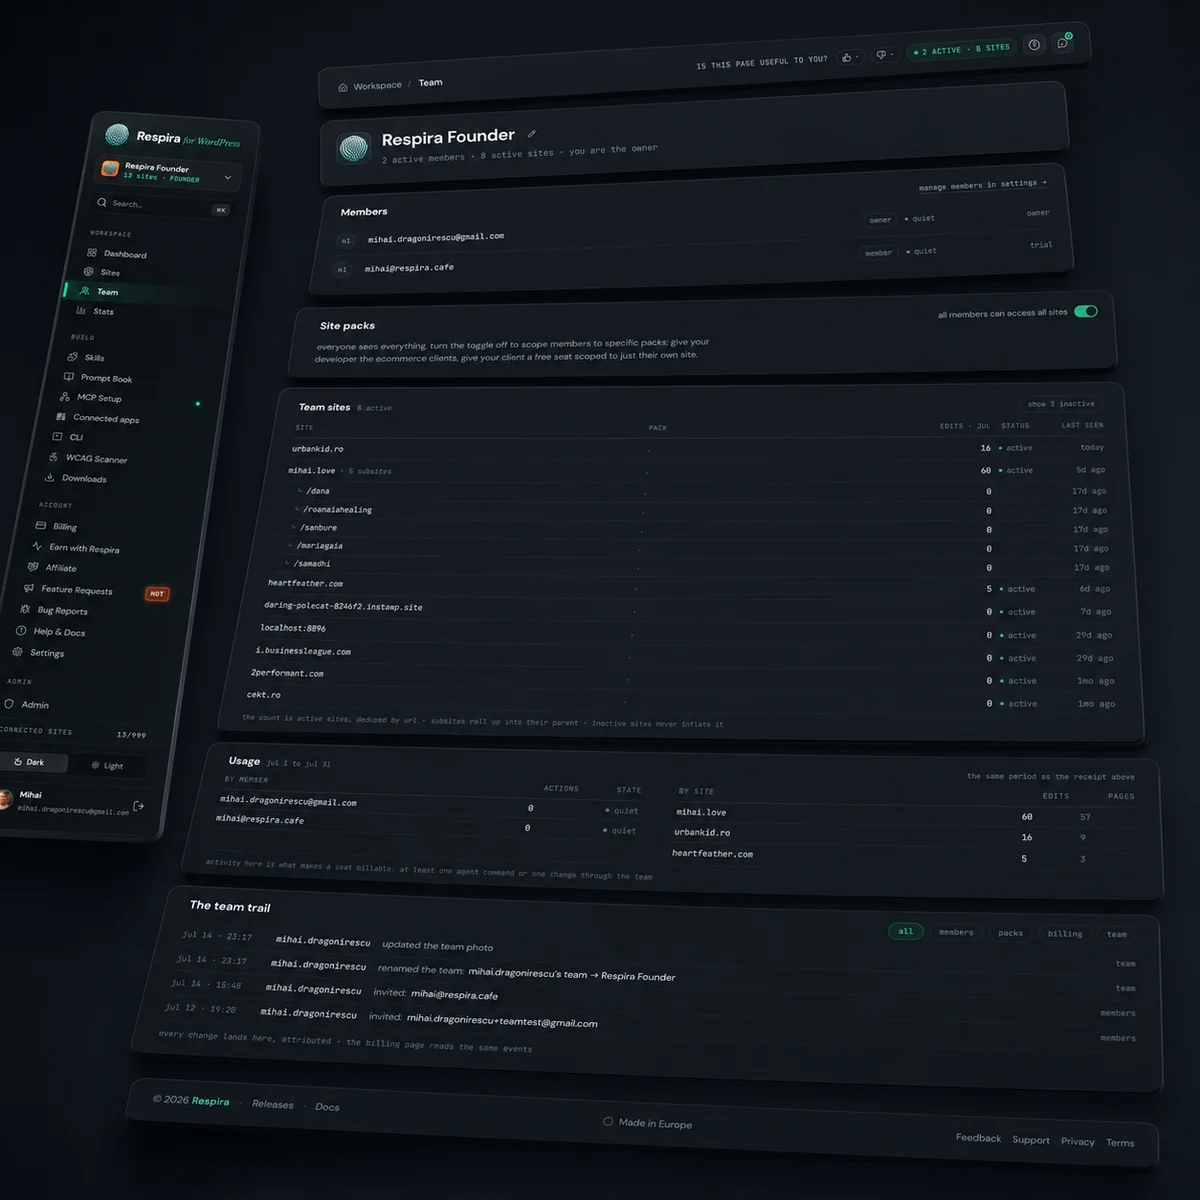
Task: Click Mihai's profile avatar in sidebar
Action: tap(4, 798)
